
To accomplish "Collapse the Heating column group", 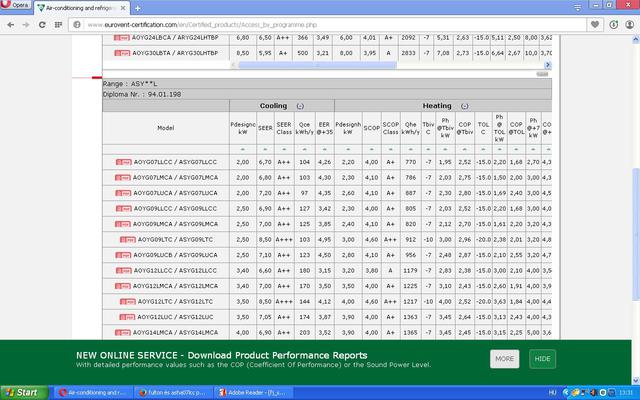I will click(x=464, y=106).
